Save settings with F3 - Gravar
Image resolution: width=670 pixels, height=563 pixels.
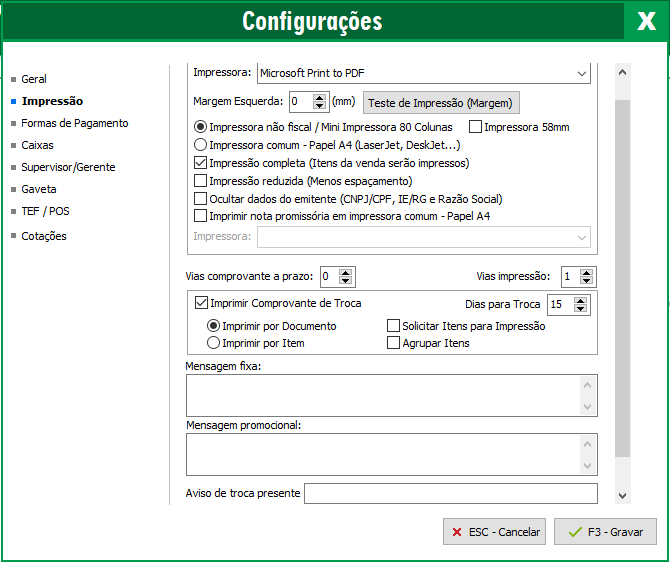(x=605, y=531)
